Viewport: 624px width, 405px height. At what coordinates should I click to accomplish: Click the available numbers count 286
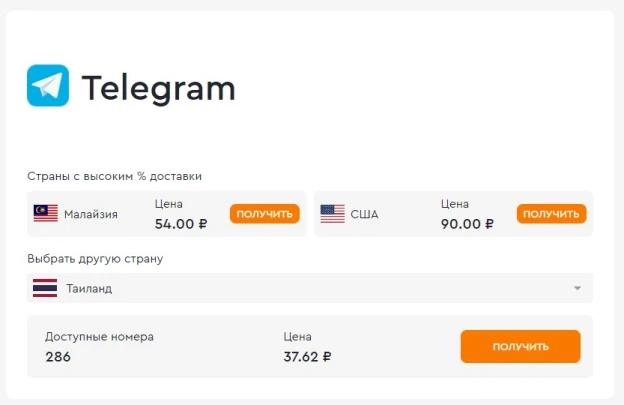click(58, 357)
